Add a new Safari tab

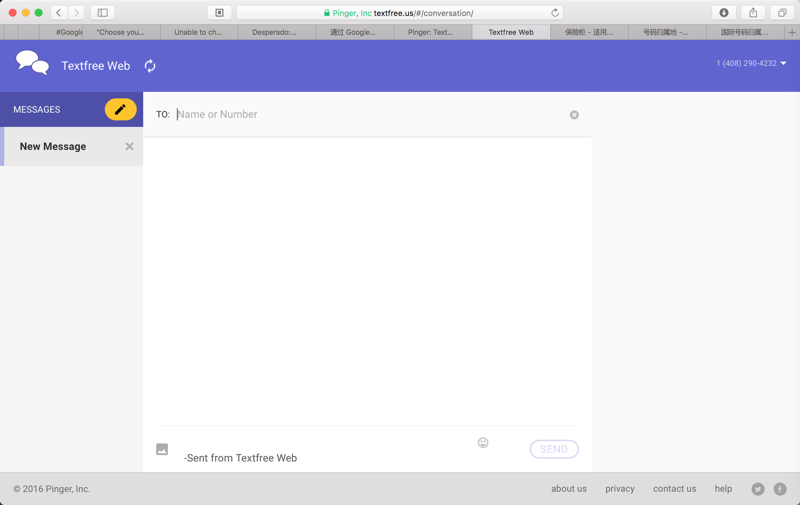[792, 32]
